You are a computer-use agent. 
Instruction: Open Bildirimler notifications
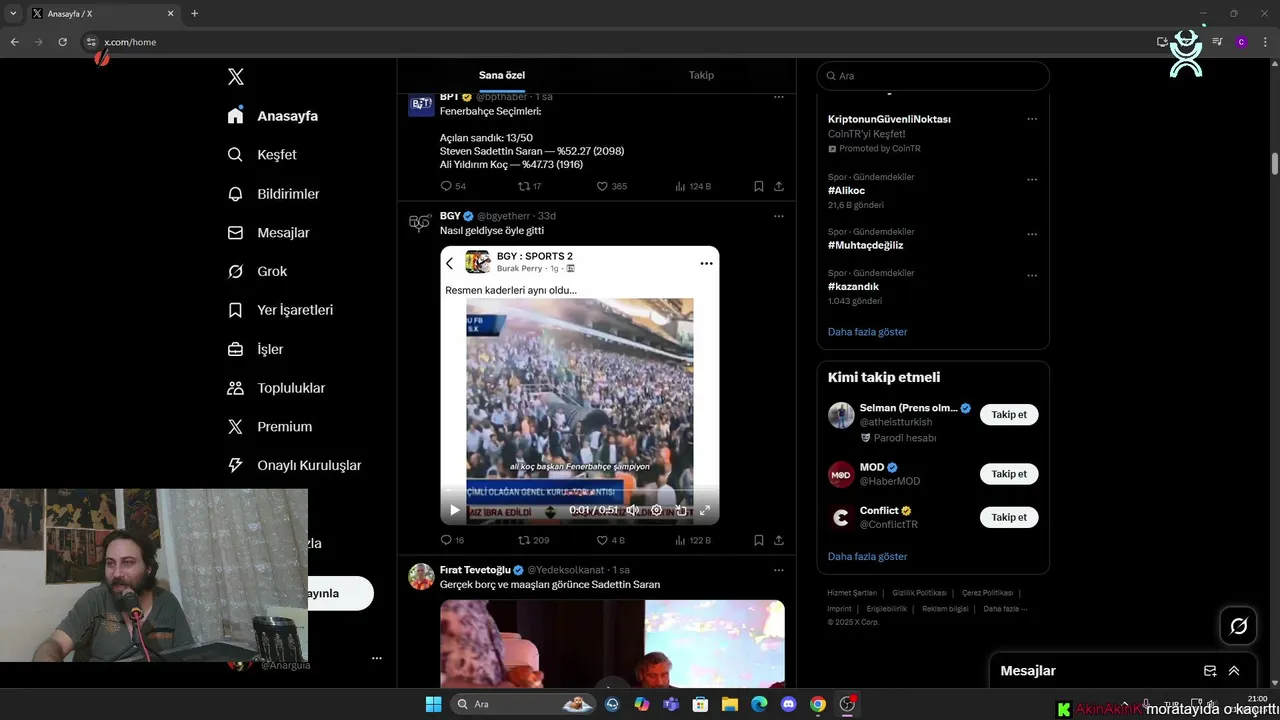273,194
